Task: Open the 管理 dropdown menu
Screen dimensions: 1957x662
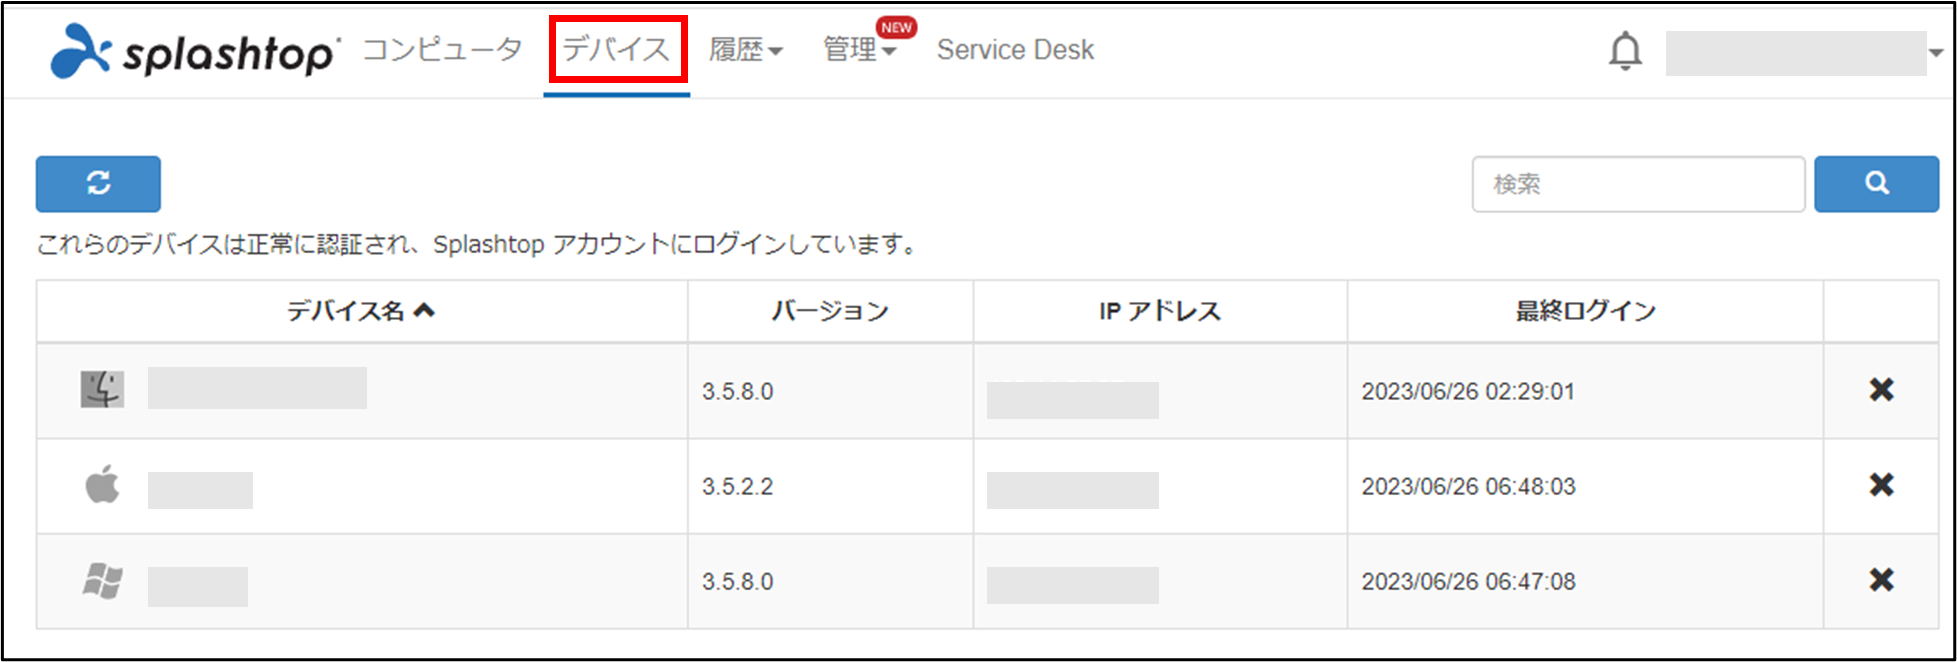Action: [858, 50]
